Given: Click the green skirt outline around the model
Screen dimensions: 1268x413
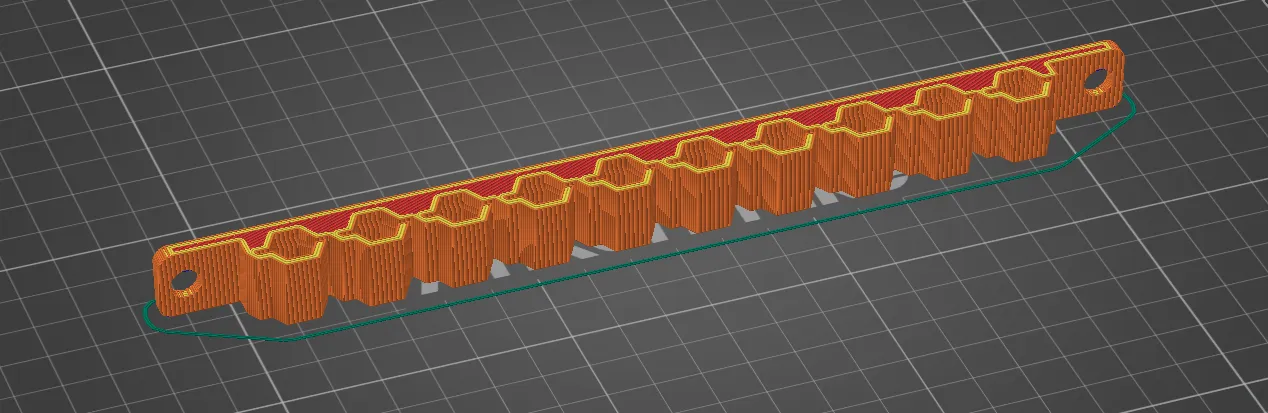Looking at the screenshot, I should point(640,263).
